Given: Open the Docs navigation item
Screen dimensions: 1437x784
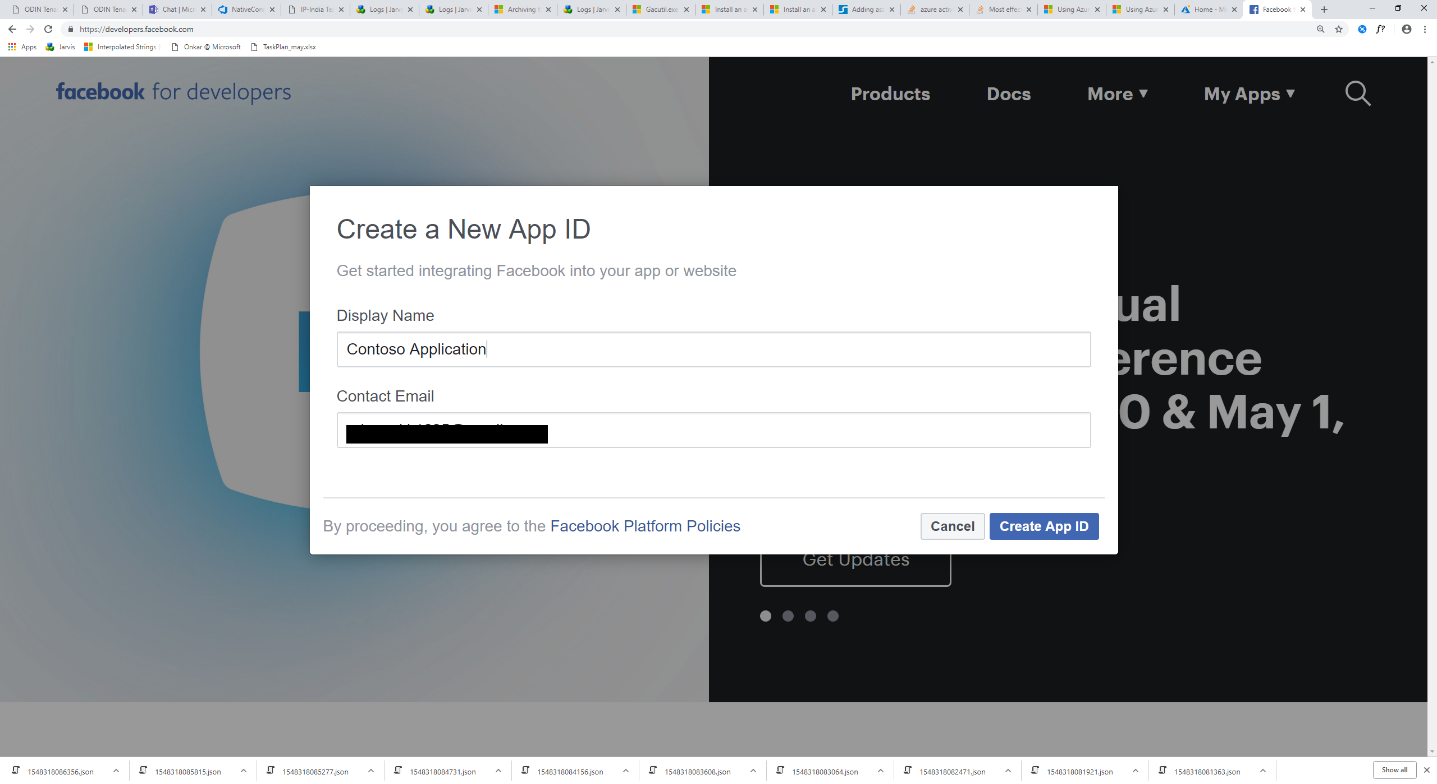Looking at the screenshot, I should 1008,93.
